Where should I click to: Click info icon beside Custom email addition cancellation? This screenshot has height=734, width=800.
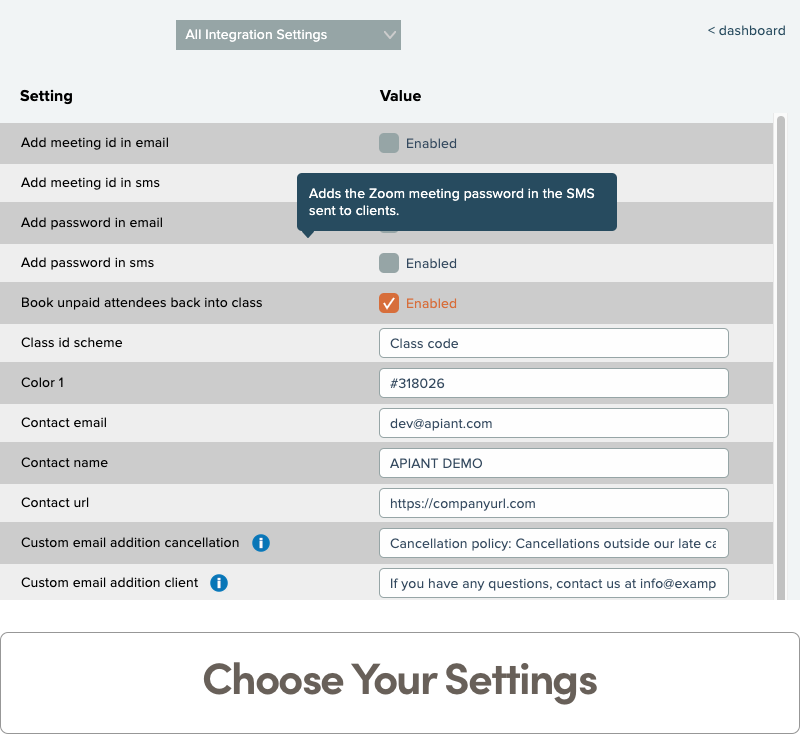click(261, 543)
